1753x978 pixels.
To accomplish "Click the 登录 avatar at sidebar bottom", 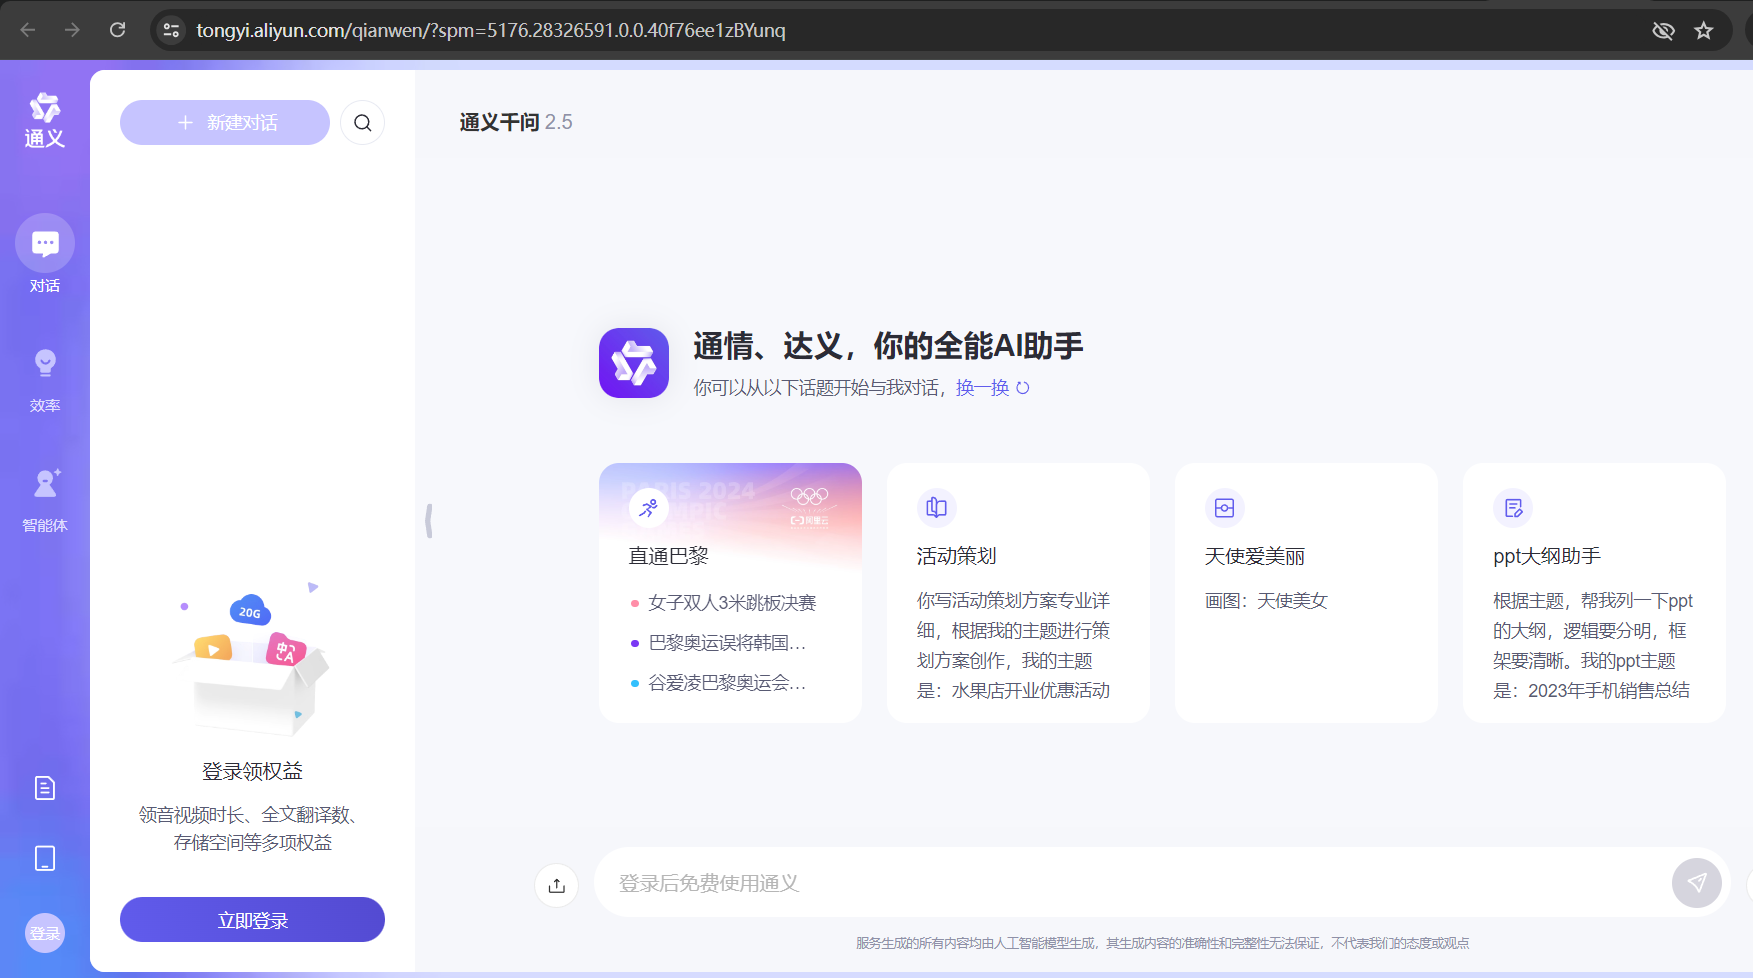I will [45, 933].
